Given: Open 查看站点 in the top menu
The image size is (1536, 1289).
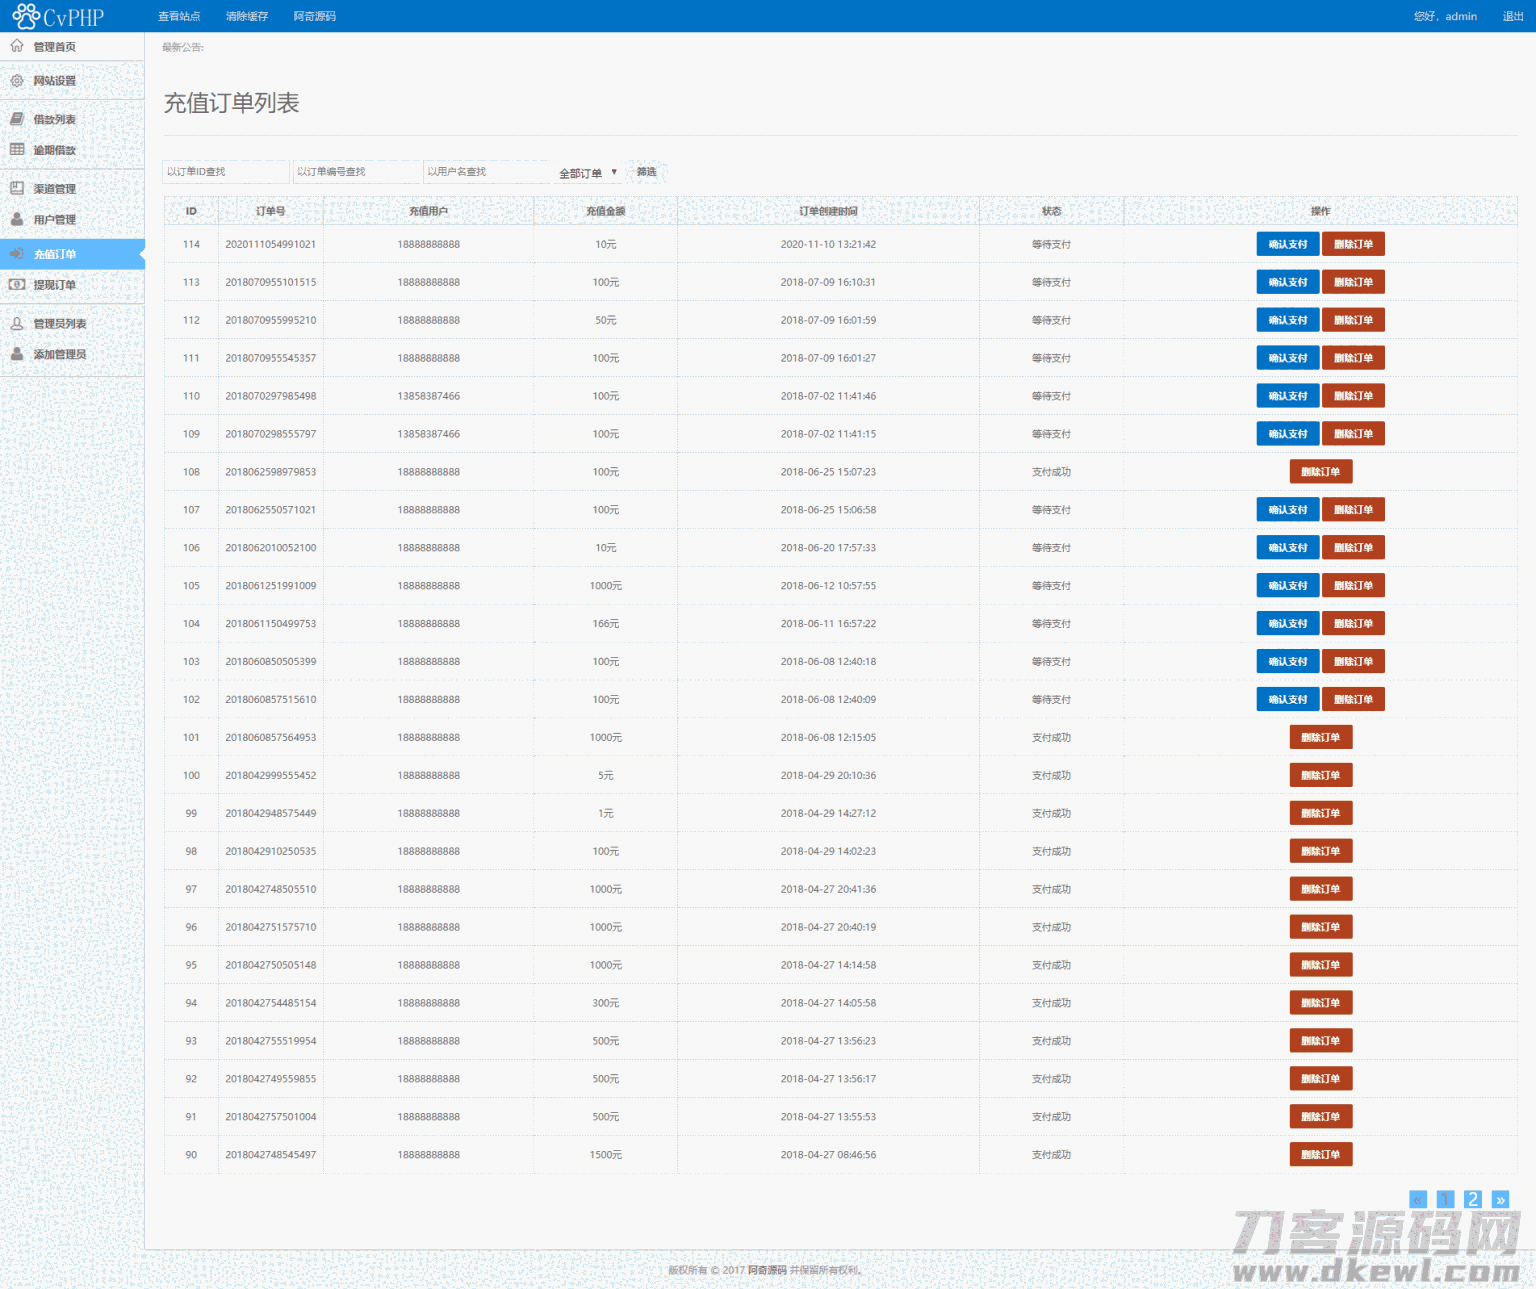Looking at the screenshot, I should point(179,16).
